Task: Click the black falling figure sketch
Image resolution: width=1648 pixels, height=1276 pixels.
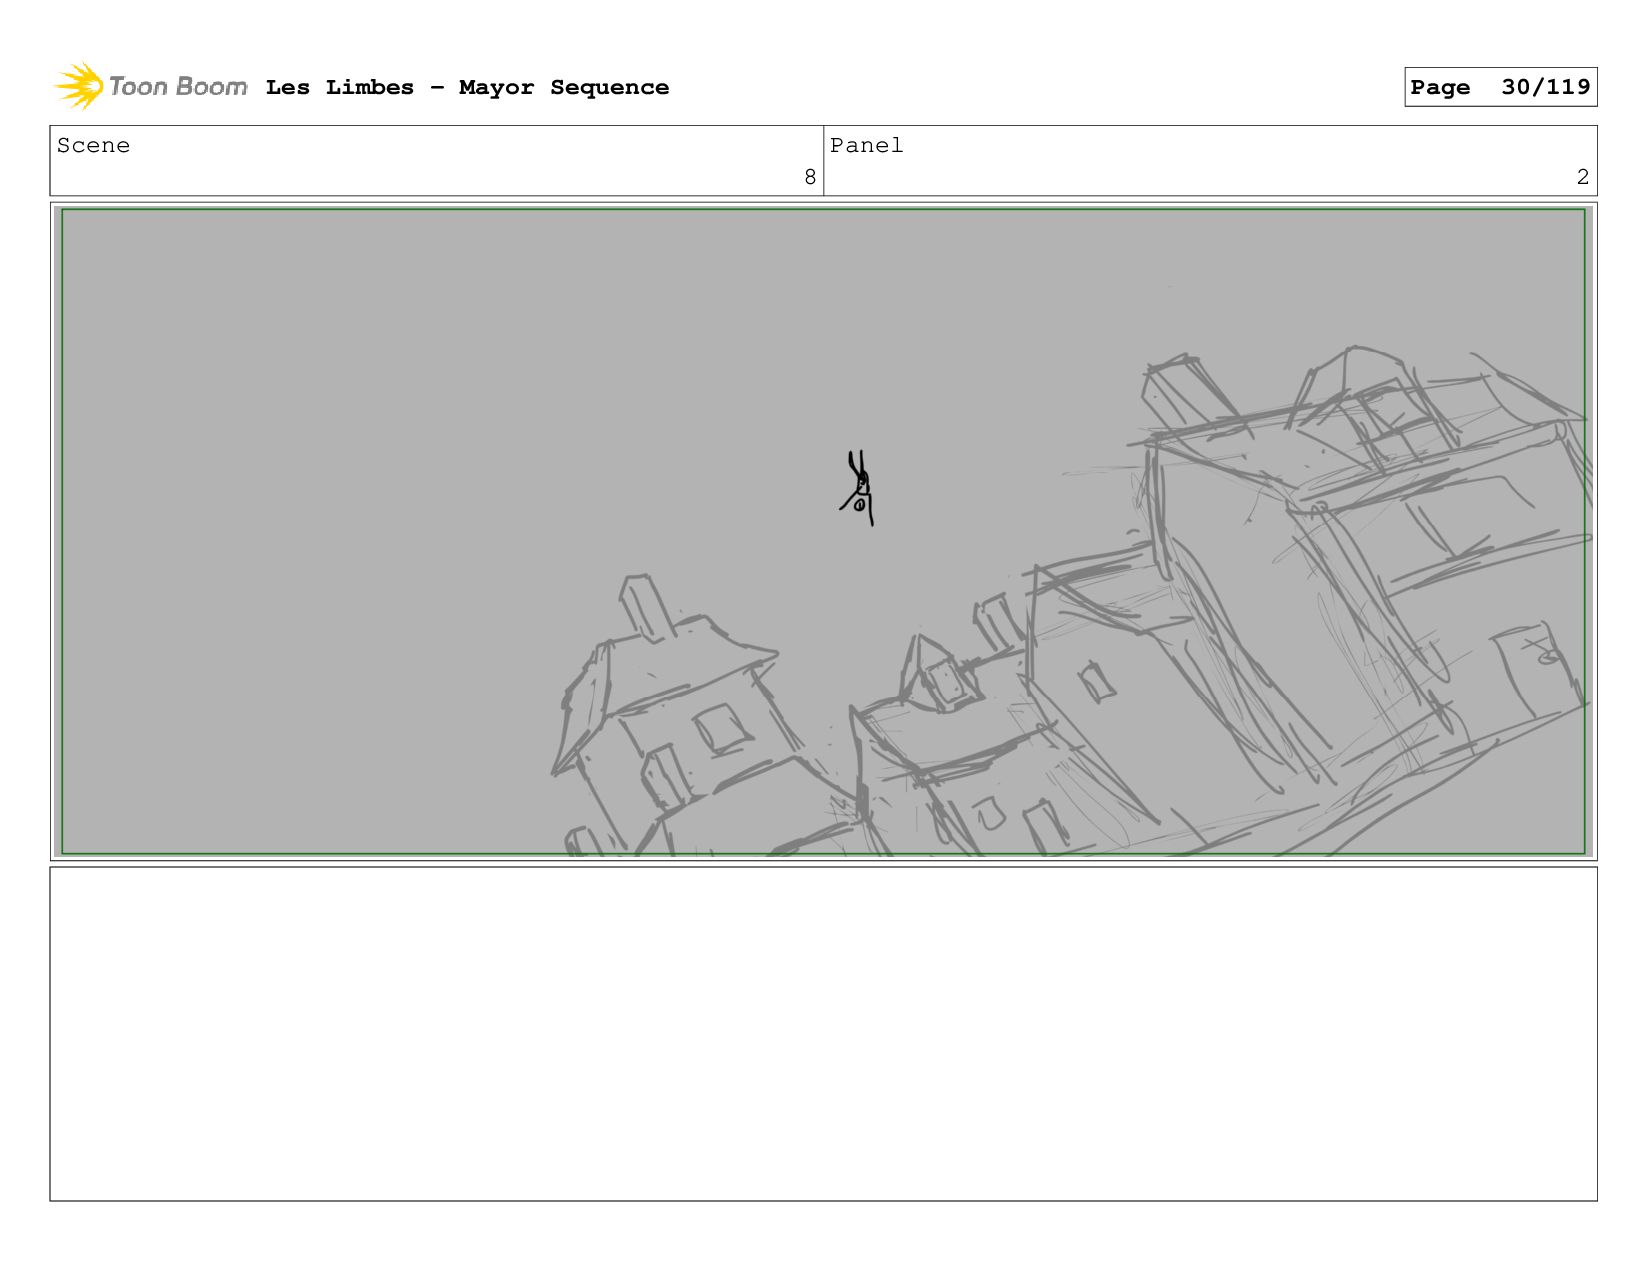Action: click(x=857, y=488)
